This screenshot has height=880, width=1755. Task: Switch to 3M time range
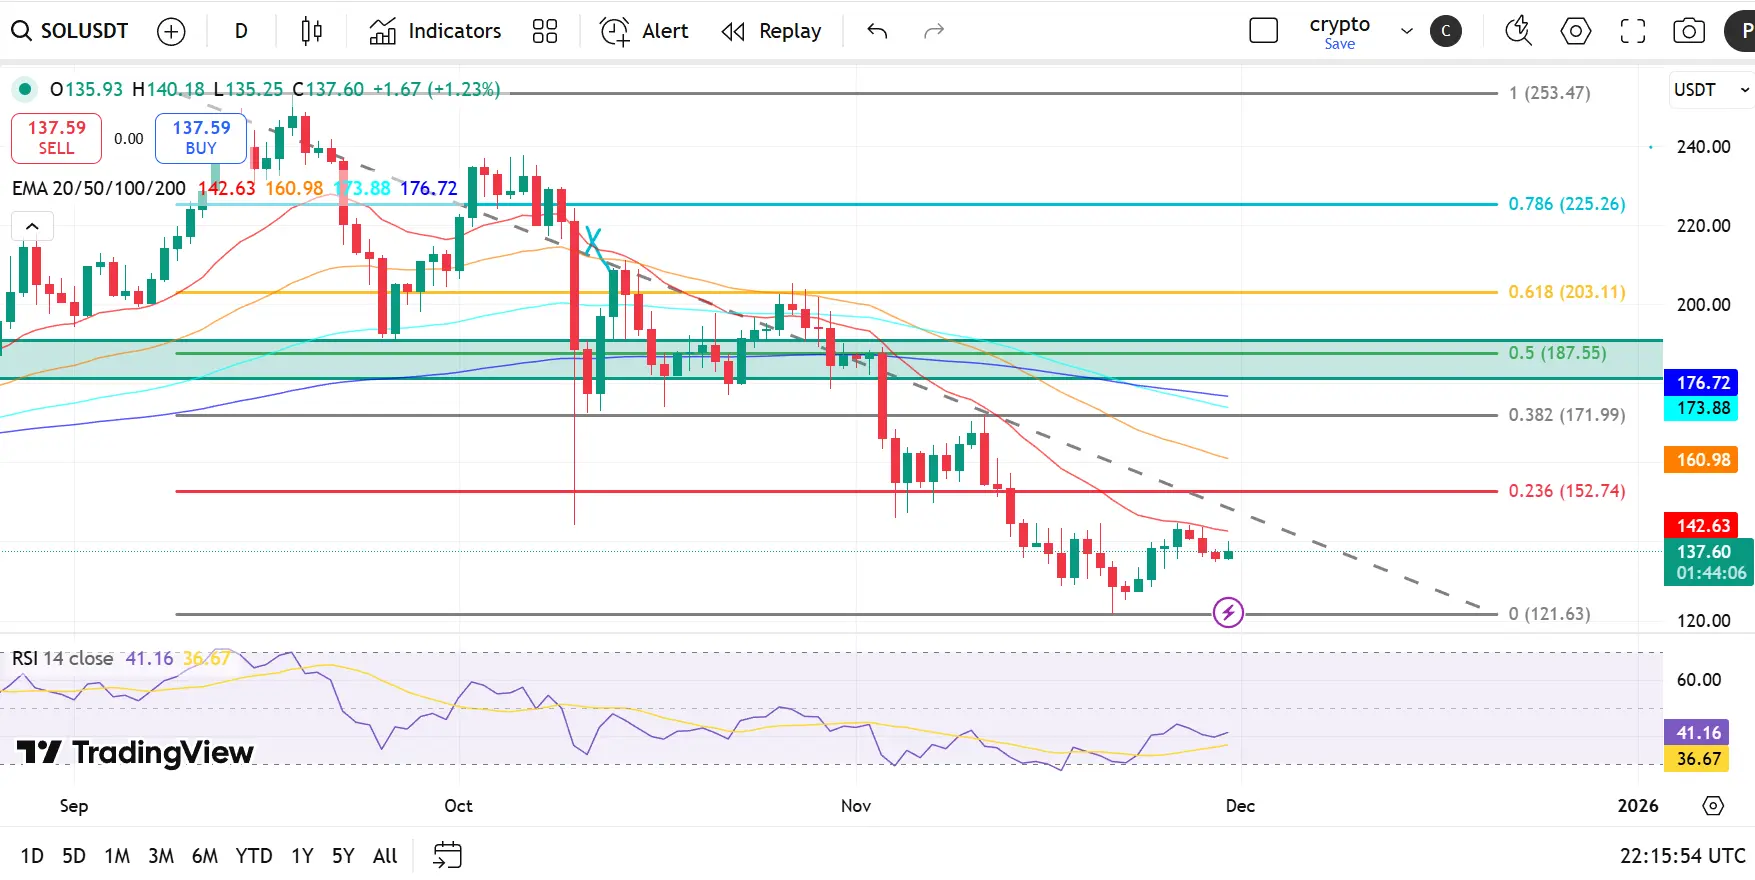click(161, 856)
